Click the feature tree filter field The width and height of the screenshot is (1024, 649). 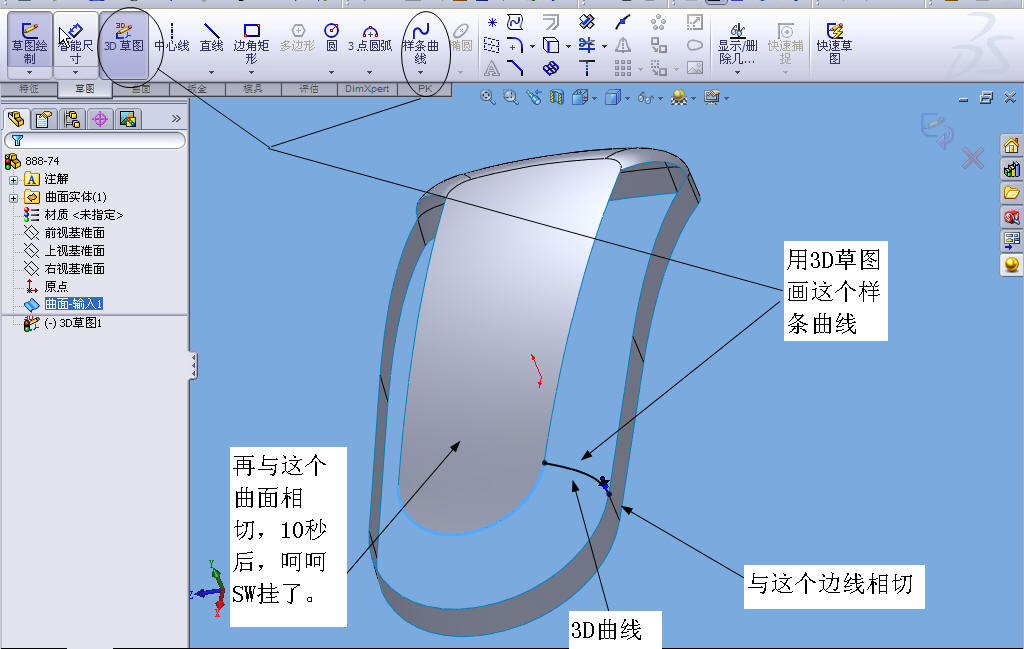(x=95, y=140)
